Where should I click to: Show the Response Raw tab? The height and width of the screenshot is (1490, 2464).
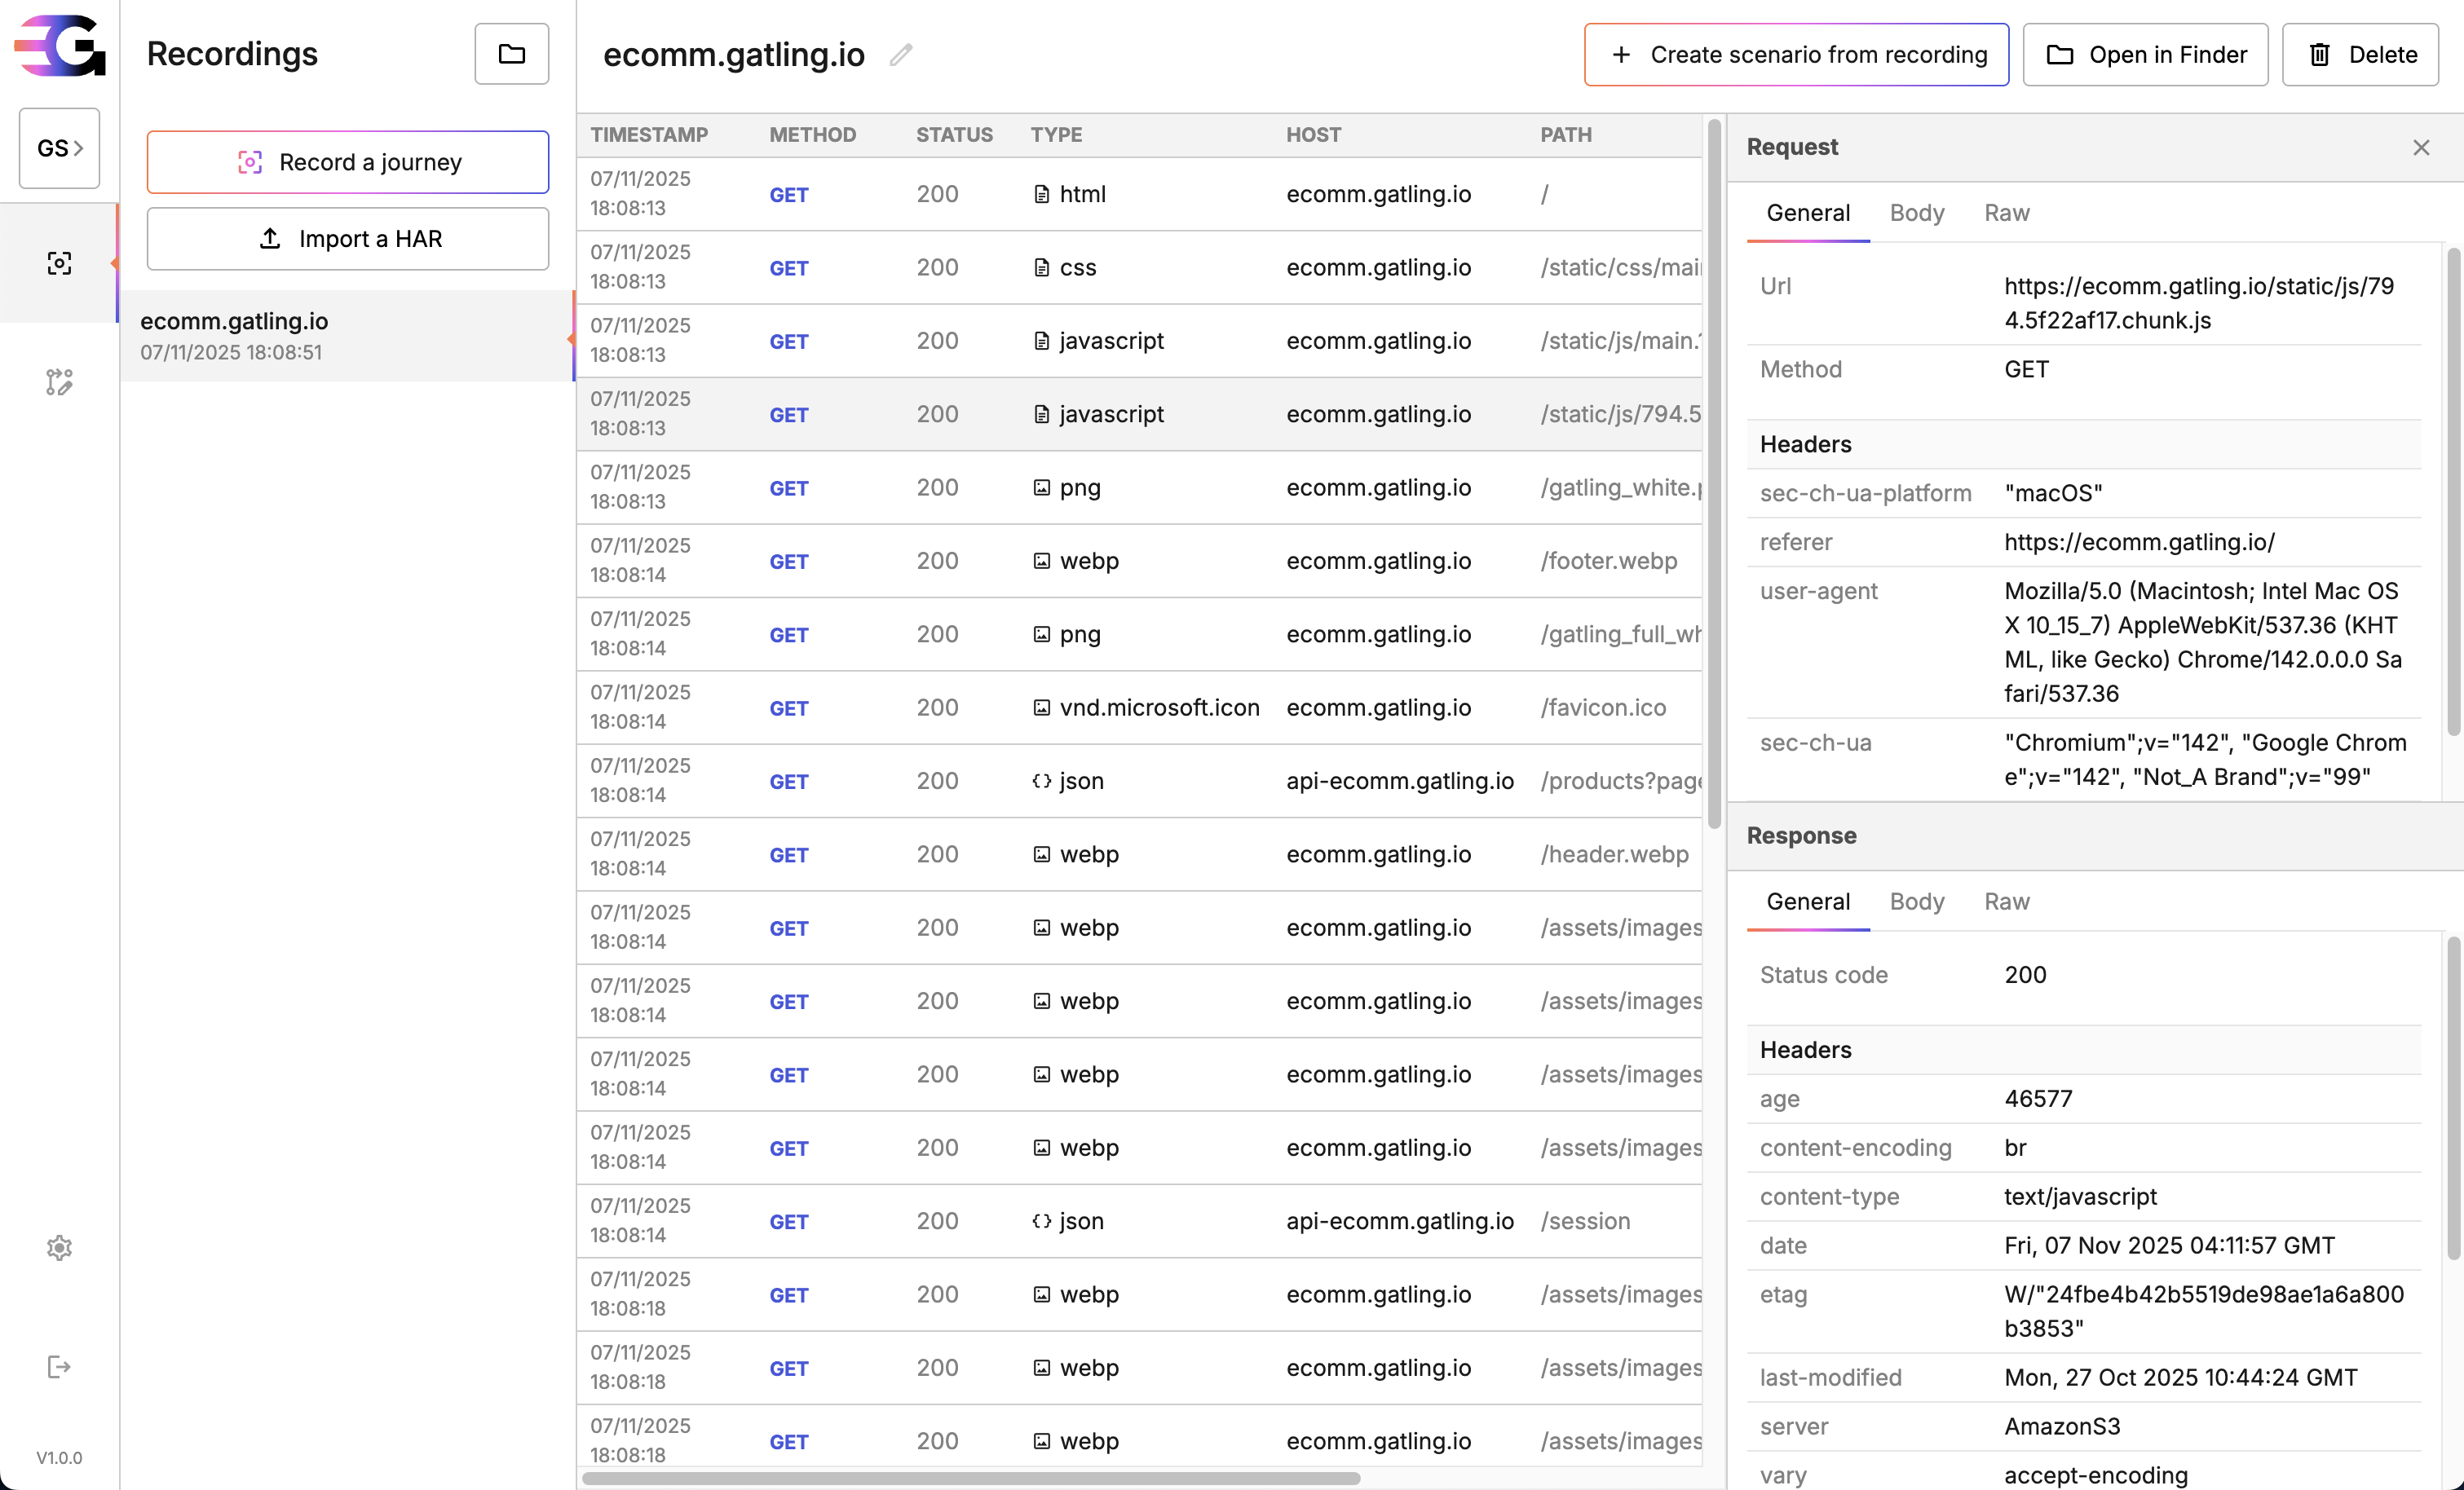pyautogui.click(x=2006, y=902)
